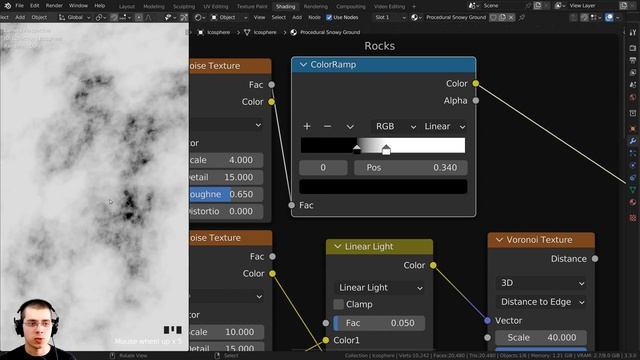This screenshot has width=640, height=360.
Task: Click the pin icon beside the material name
Action: [x=522, y=18]
